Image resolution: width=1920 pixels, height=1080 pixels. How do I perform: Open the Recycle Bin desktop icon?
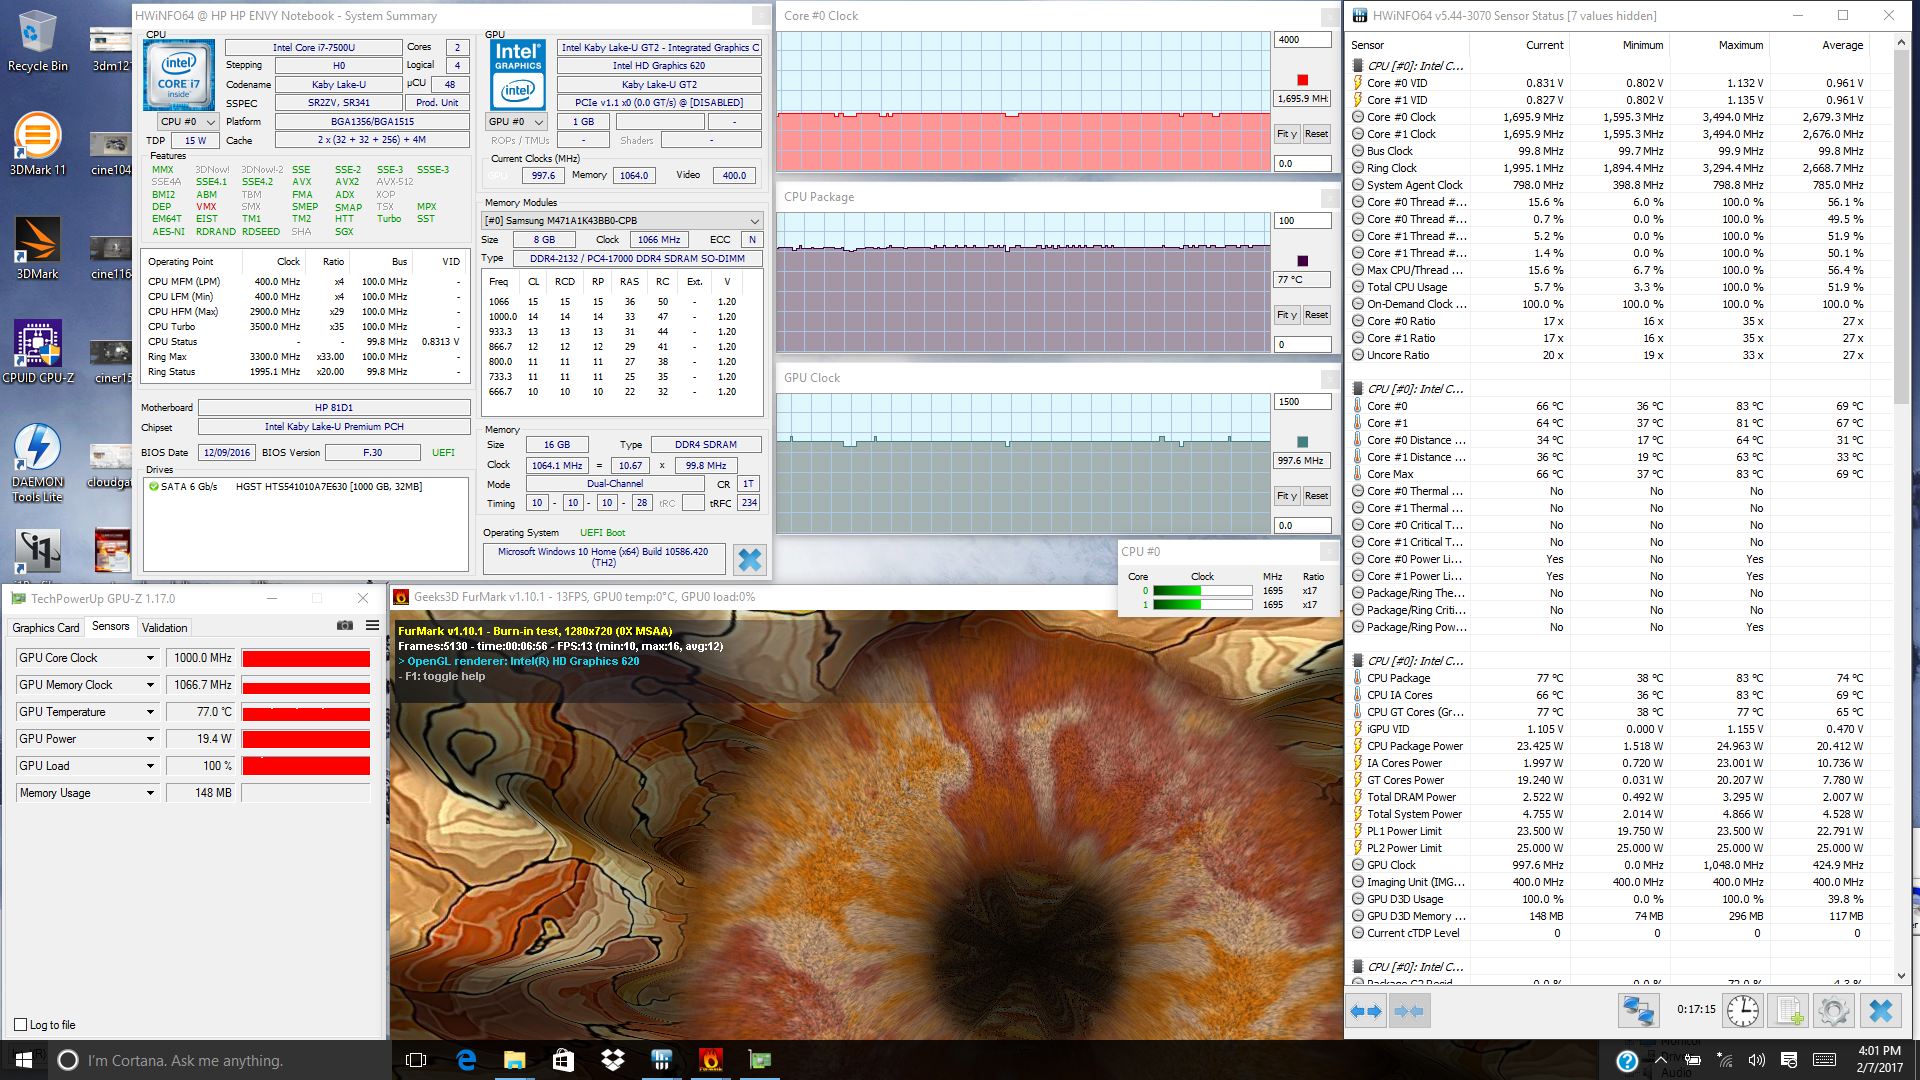pyautogui.click(x=37, y=40)
